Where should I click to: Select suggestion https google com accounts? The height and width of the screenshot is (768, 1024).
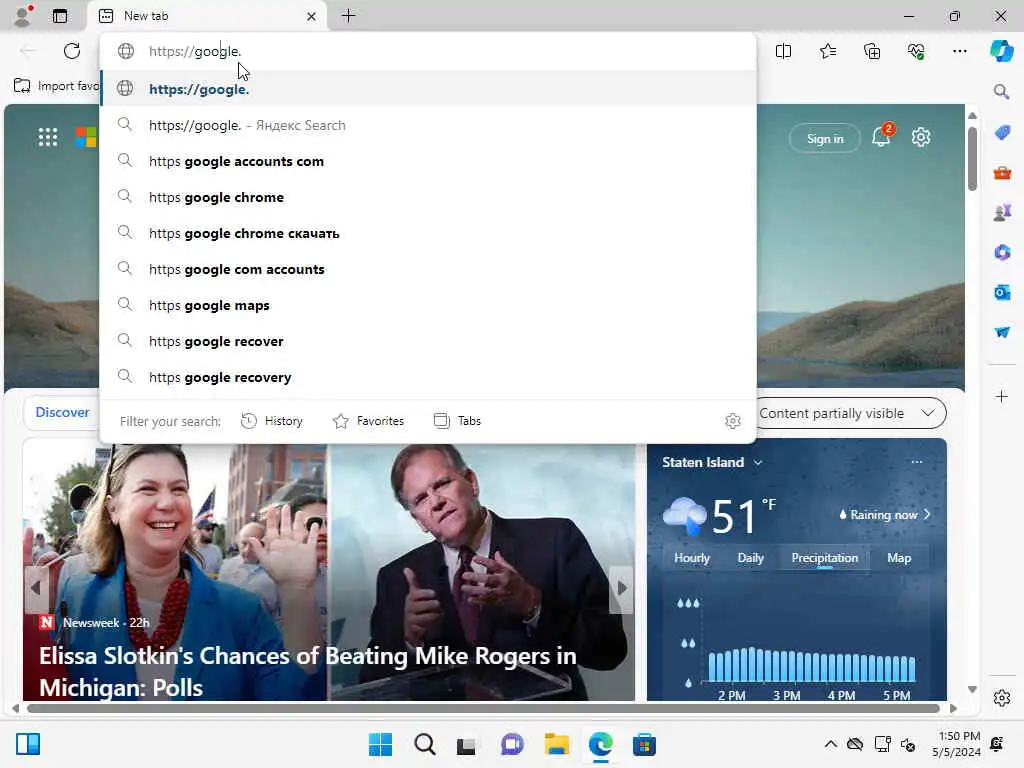428,268
